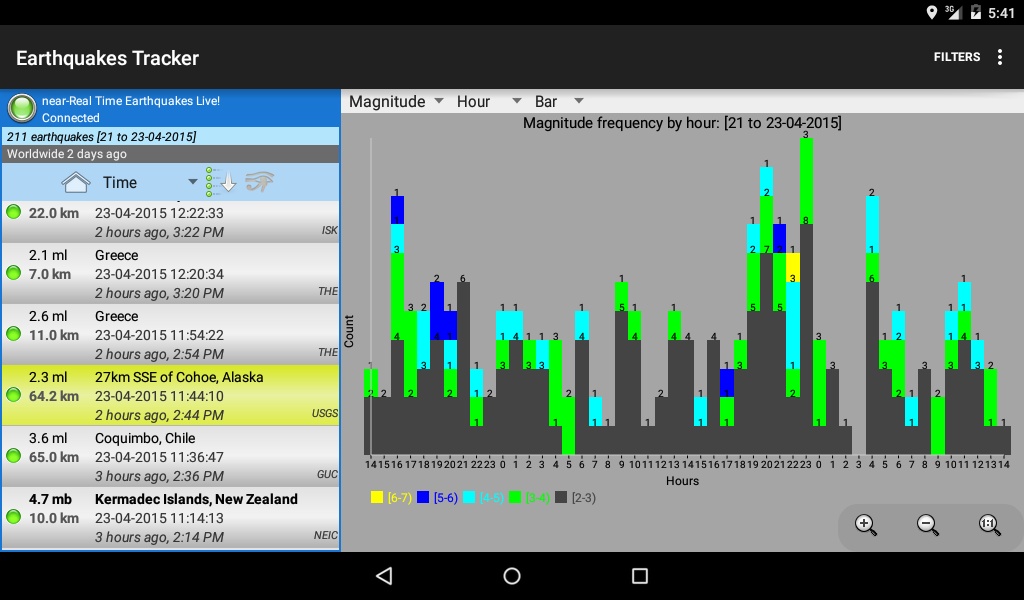Image resolution: width=1024 pixels, height=600 pixels.
Task: Reset chart zoom to 1:1
Action: tap(989, 524)
